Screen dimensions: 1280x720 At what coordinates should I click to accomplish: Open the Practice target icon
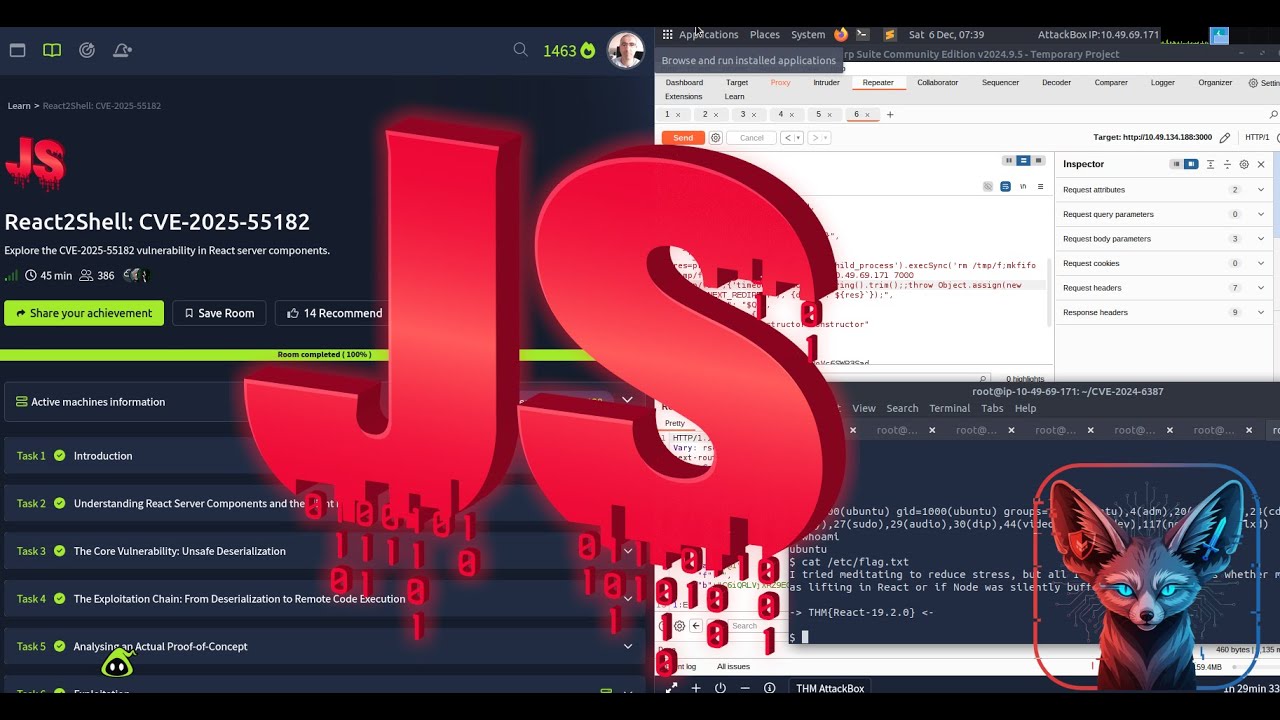click(87, 50)
